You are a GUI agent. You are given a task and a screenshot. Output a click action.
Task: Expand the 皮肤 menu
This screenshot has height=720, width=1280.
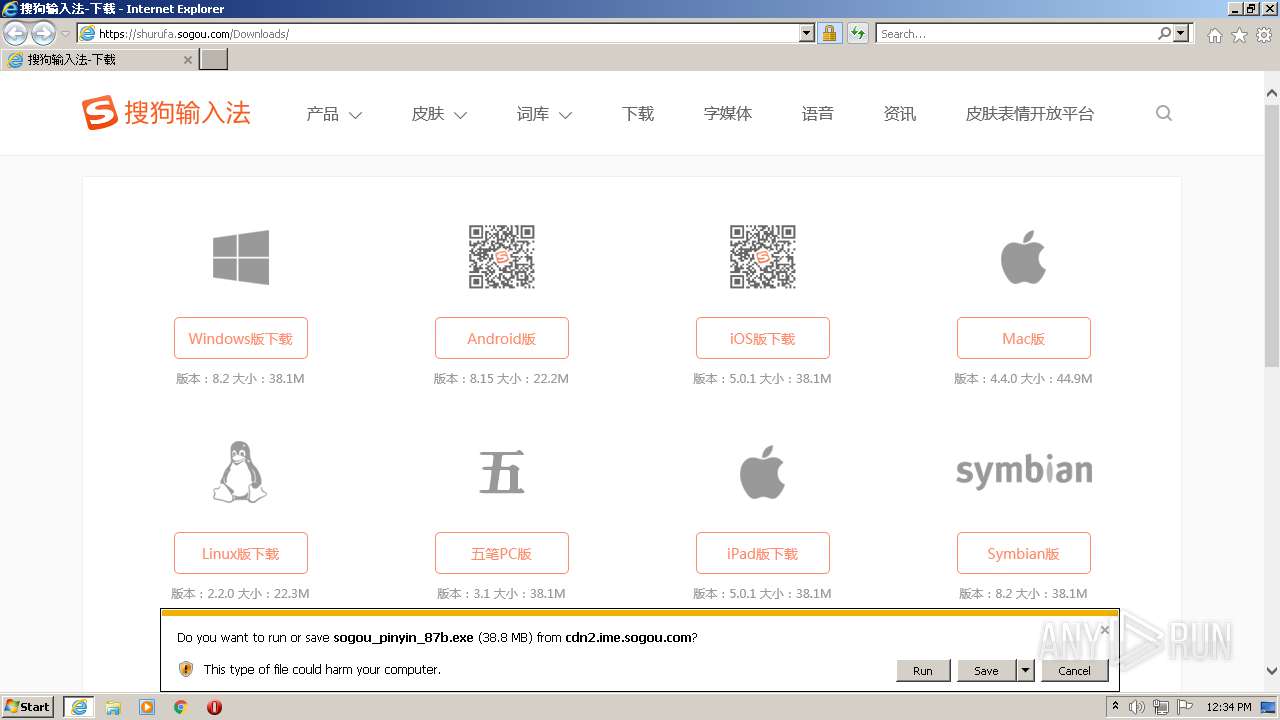pyautogui.click(x=439, y=114)
